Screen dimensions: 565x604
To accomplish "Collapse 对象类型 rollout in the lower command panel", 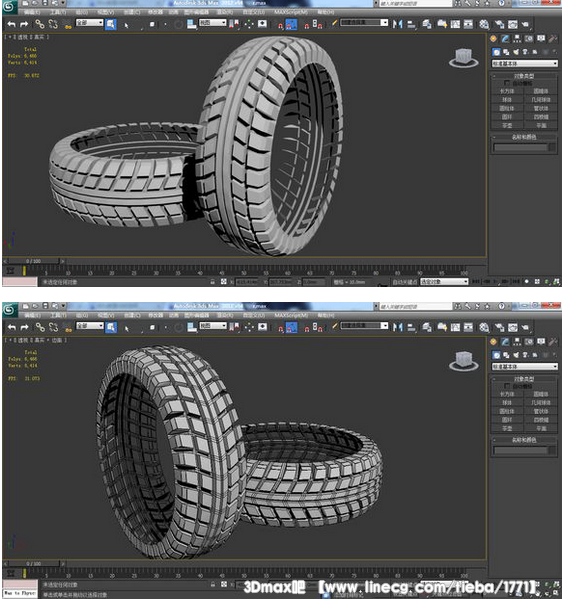I will [x=524, y=379].
